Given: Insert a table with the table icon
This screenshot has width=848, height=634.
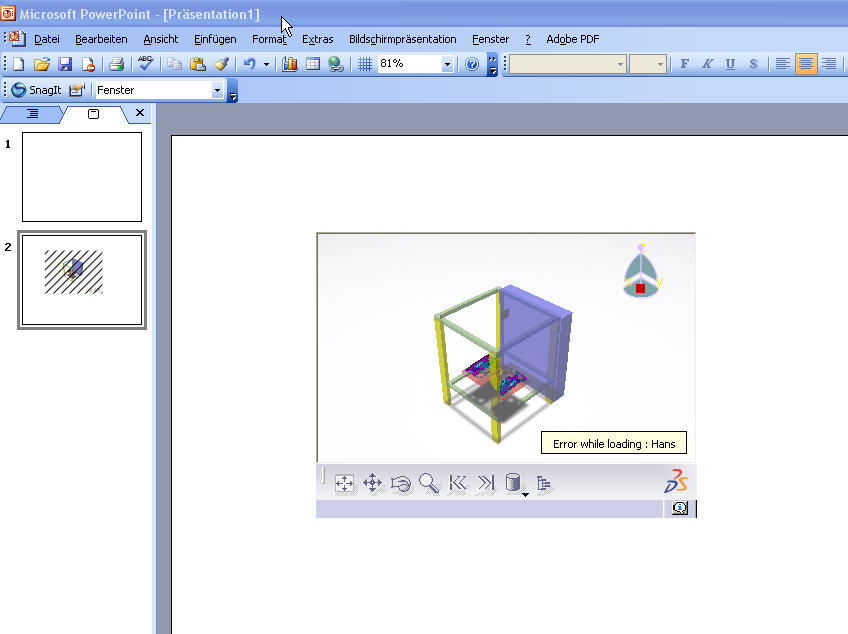Looking at the screenshot, I should pos(313,64).
